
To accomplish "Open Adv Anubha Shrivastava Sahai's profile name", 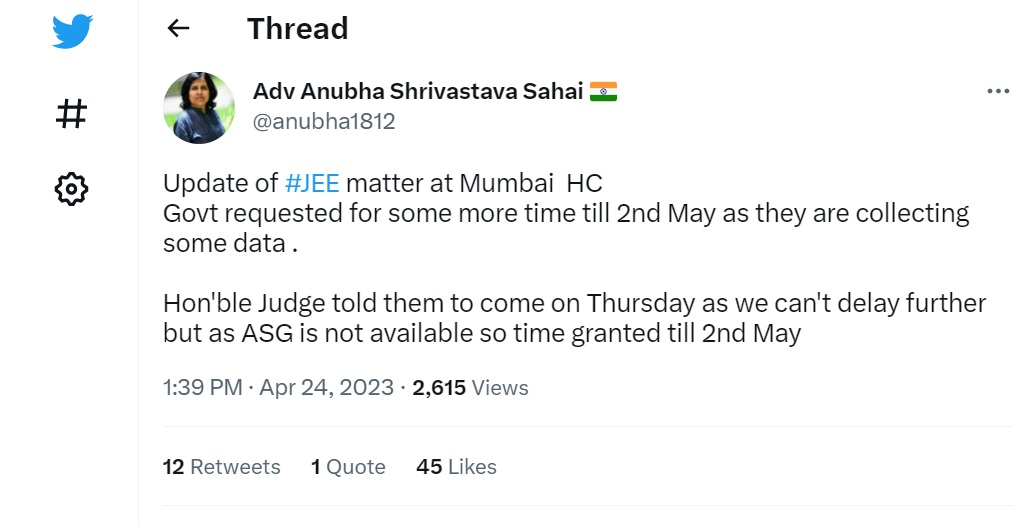I will [x=418, y=92].
